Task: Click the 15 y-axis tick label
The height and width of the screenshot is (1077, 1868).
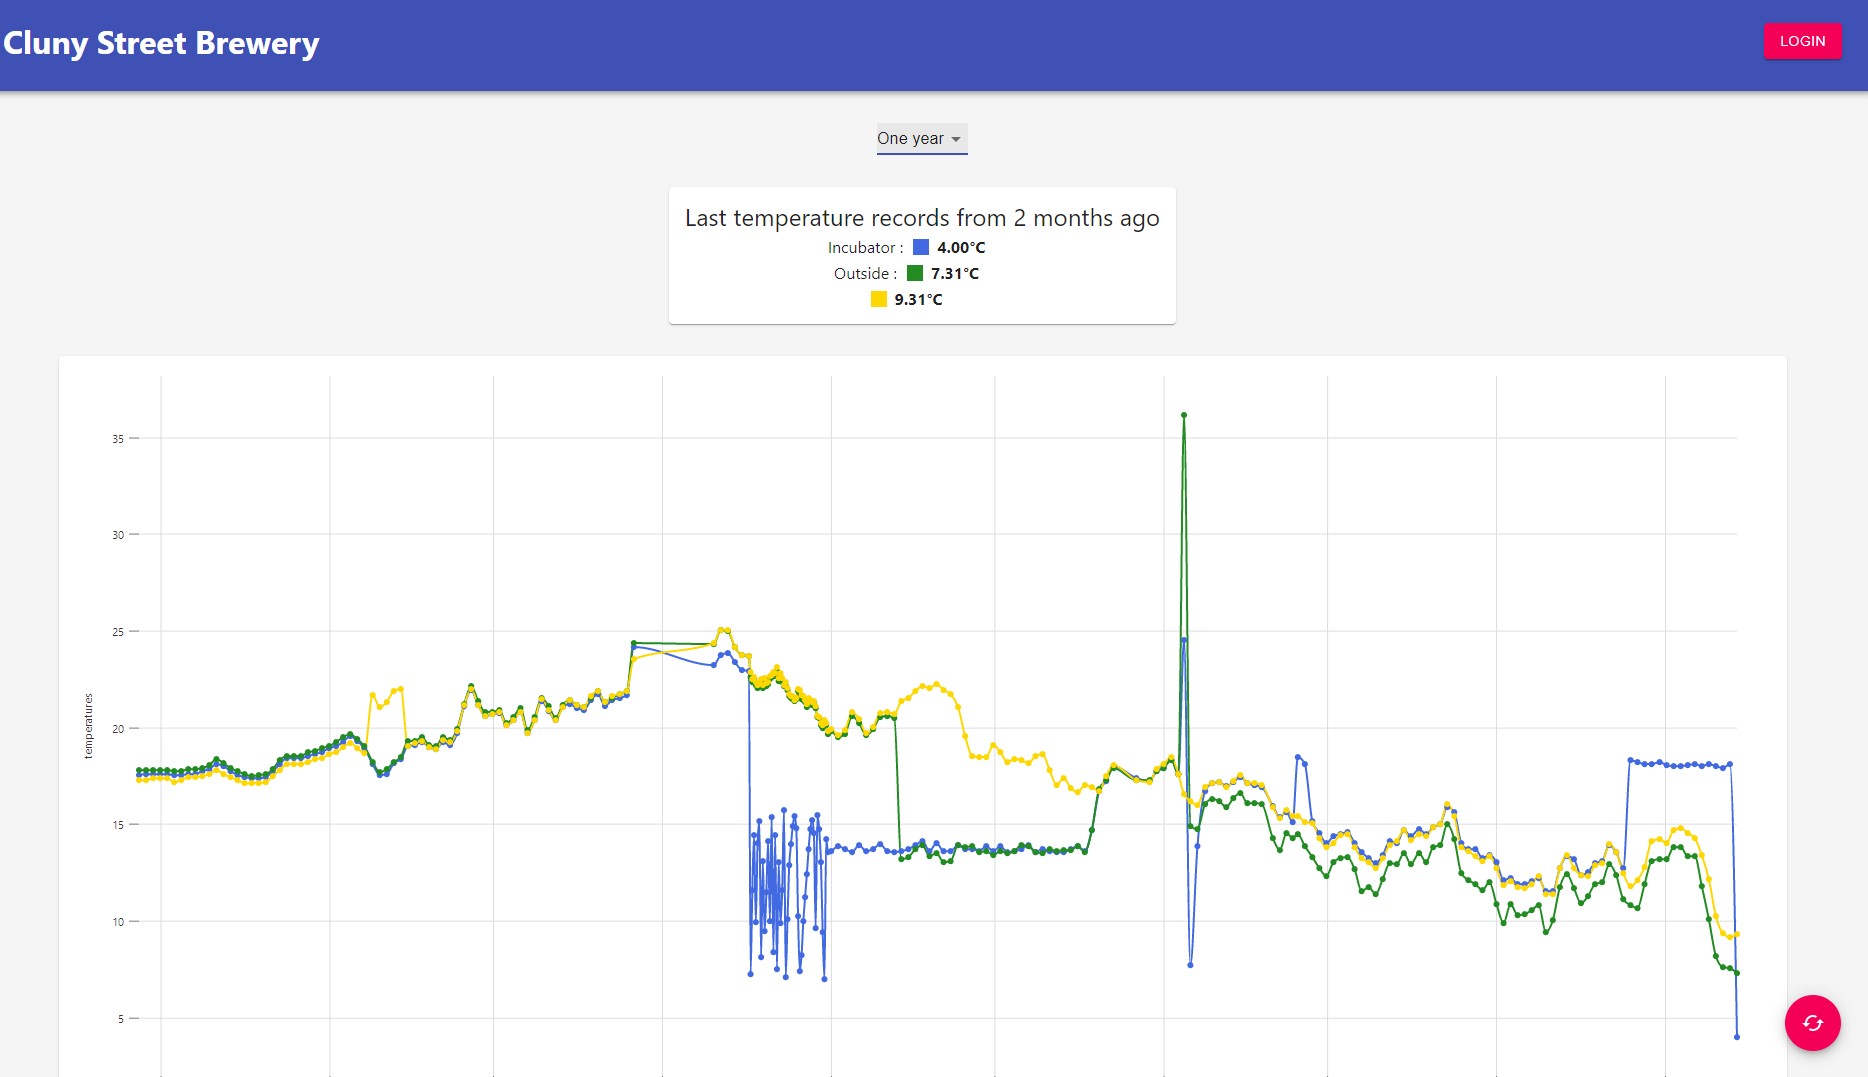Action: coord(118,825)
